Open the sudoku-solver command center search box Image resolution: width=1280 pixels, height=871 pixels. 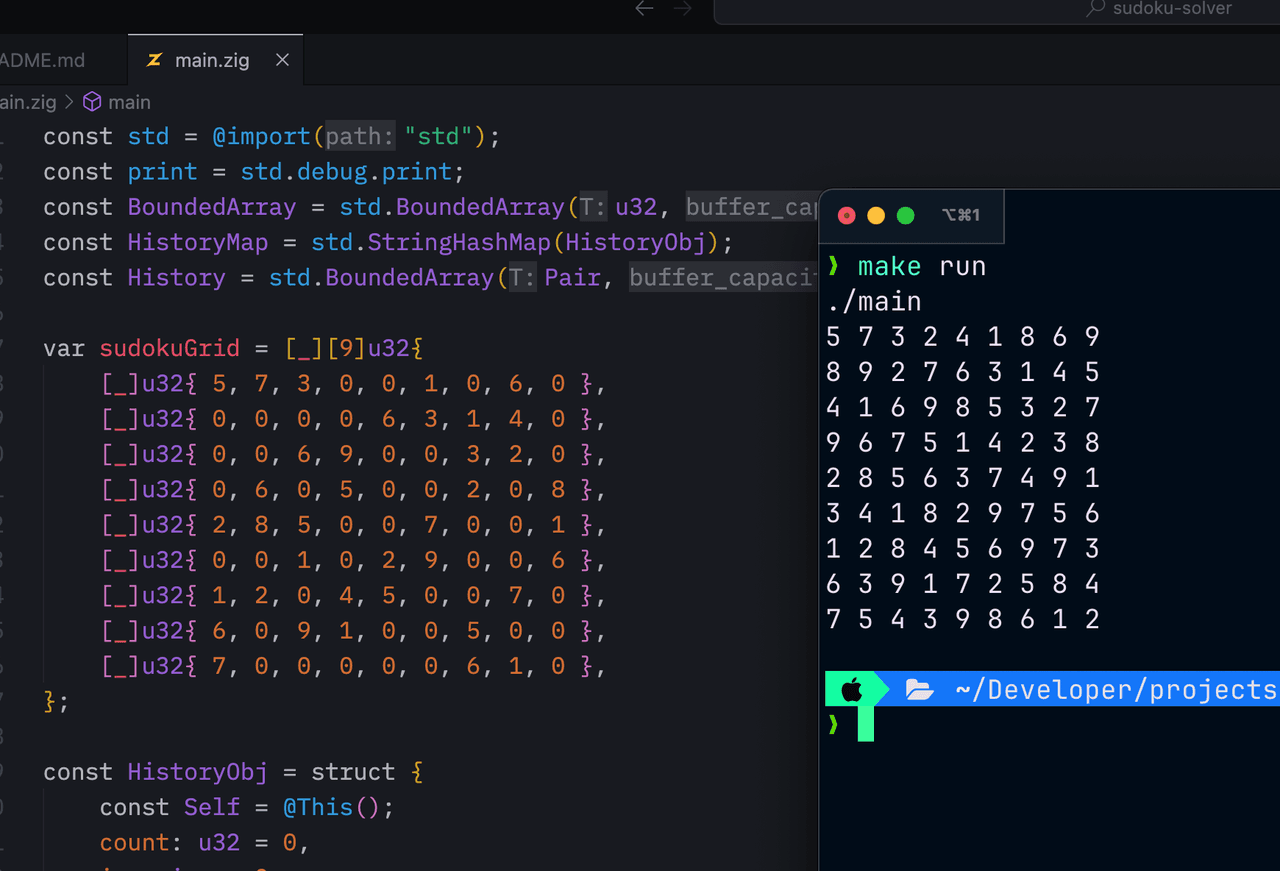[1000, 10]
